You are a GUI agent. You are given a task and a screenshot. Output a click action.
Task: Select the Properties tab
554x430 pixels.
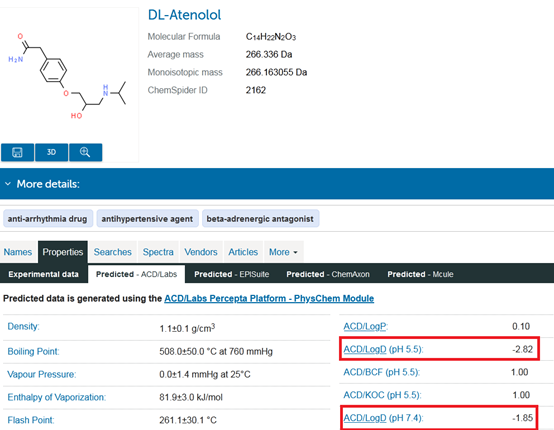point(63,252)
